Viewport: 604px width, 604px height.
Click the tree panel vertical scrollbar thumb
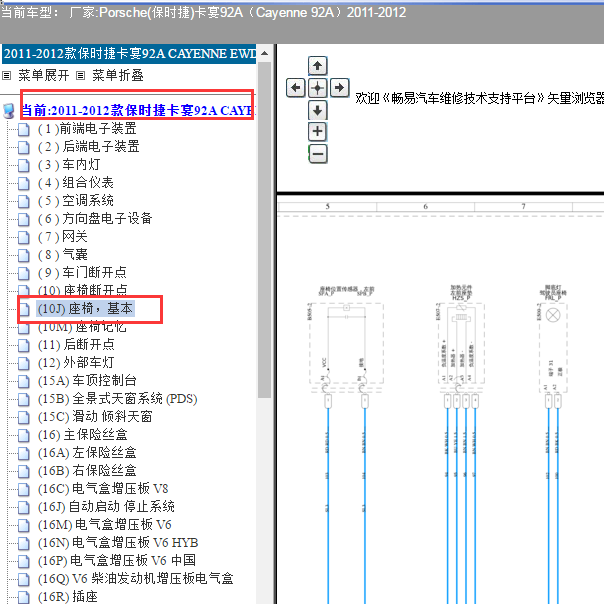(x=265, y=230)
